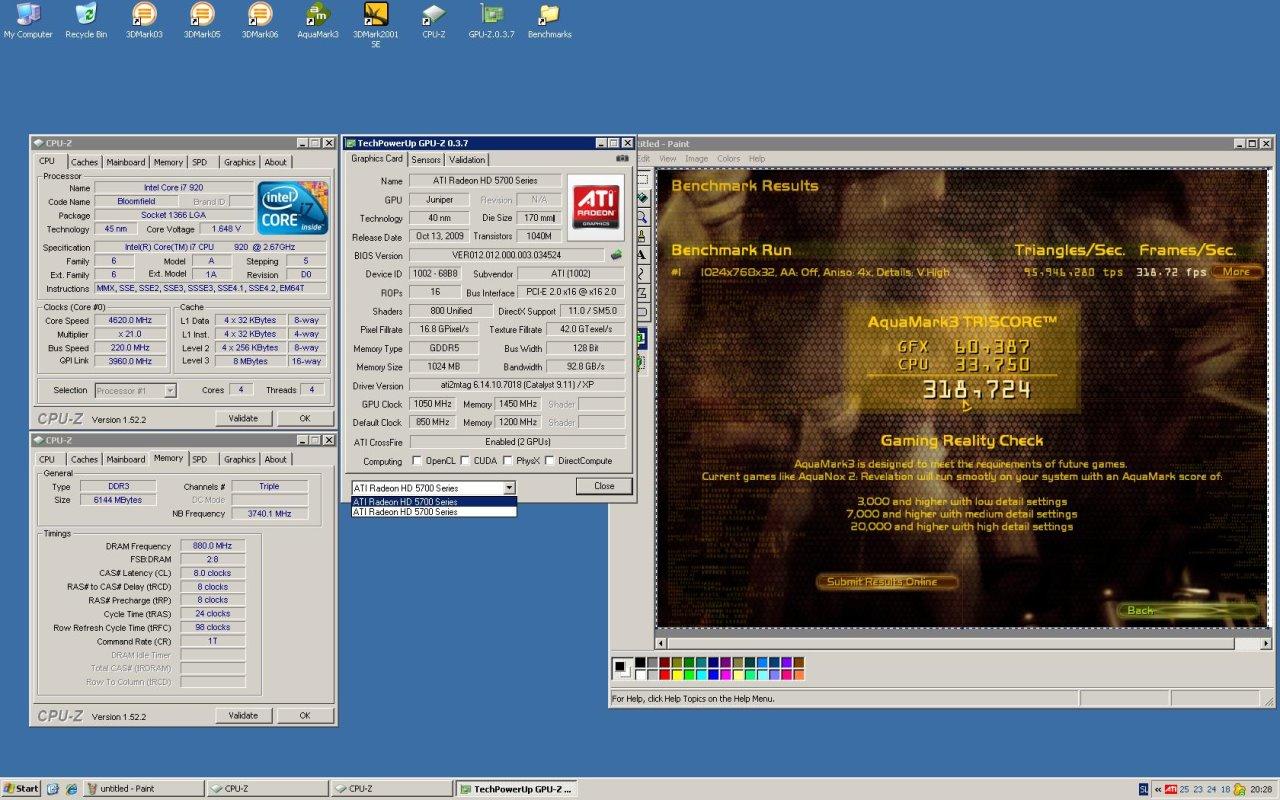Open the Windows Start menu
This screenshot has height=800, width=1280.
coord(21,789)
